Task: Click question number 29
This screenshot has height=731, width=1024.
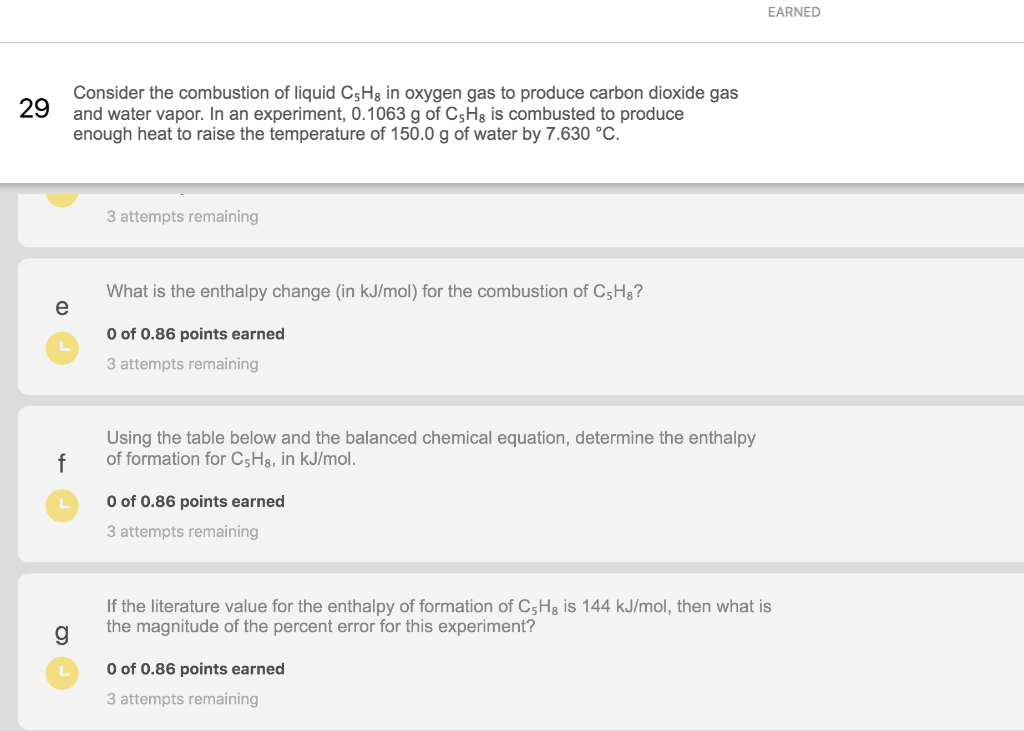Action: [34, 108]
